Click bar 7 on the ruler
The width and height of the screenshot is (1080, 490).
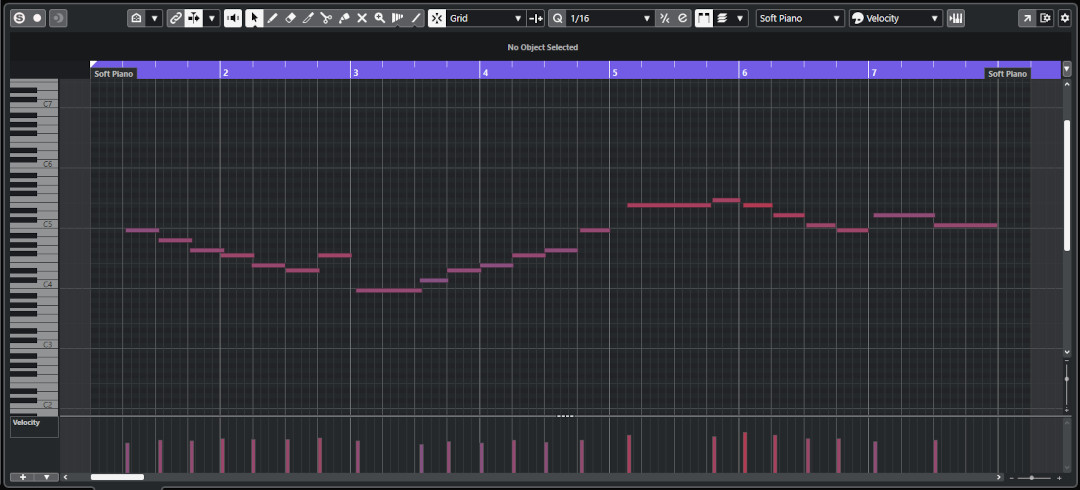point(874,72)
